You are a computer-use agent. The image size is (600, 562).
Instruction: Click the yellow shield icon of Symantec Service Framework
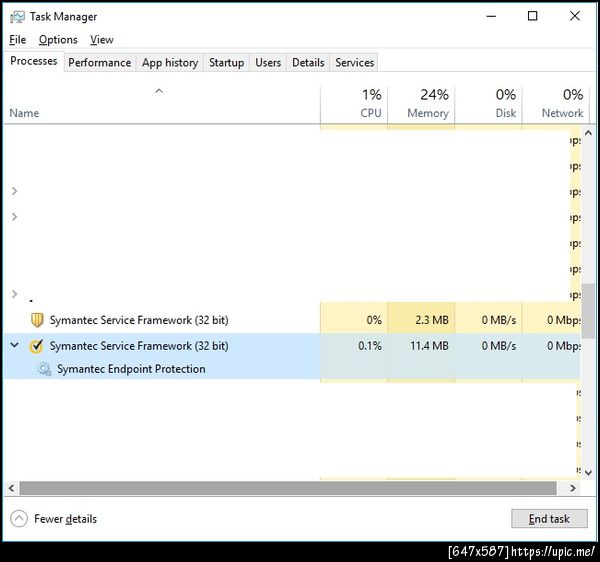tap(37, 320)
